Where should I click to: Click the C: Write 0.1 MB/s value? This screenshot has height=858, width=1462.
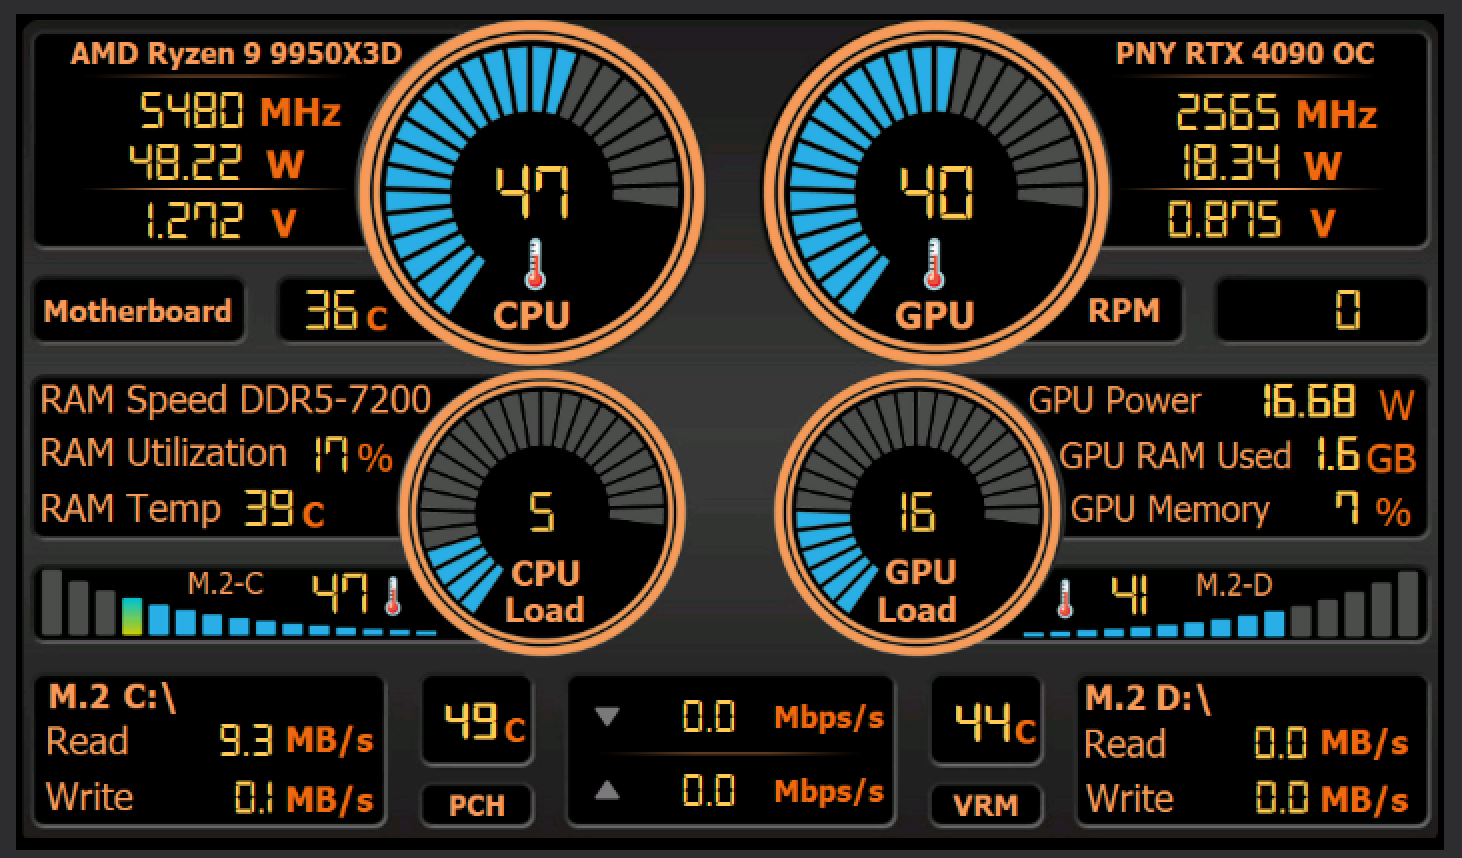tap(304, 799)
